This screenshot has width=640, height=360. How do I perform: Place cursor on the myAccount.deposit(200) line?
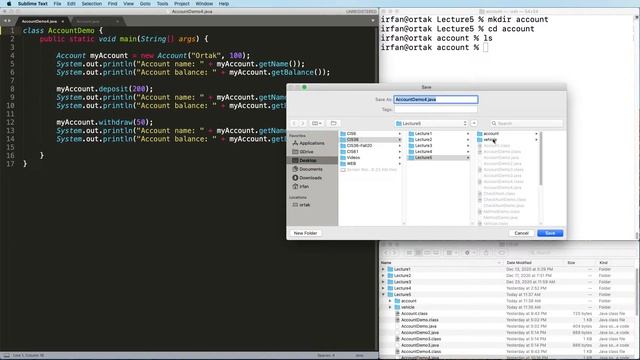tap(104, 89)
